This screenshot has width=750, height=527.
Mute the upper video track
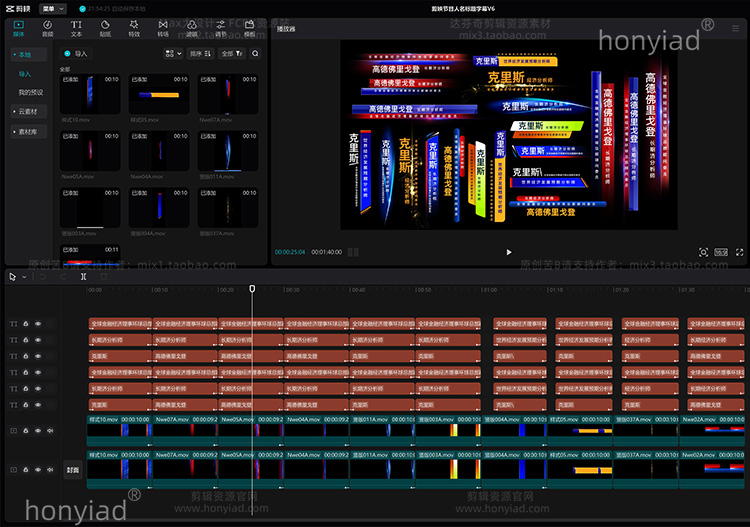[50, 431]
